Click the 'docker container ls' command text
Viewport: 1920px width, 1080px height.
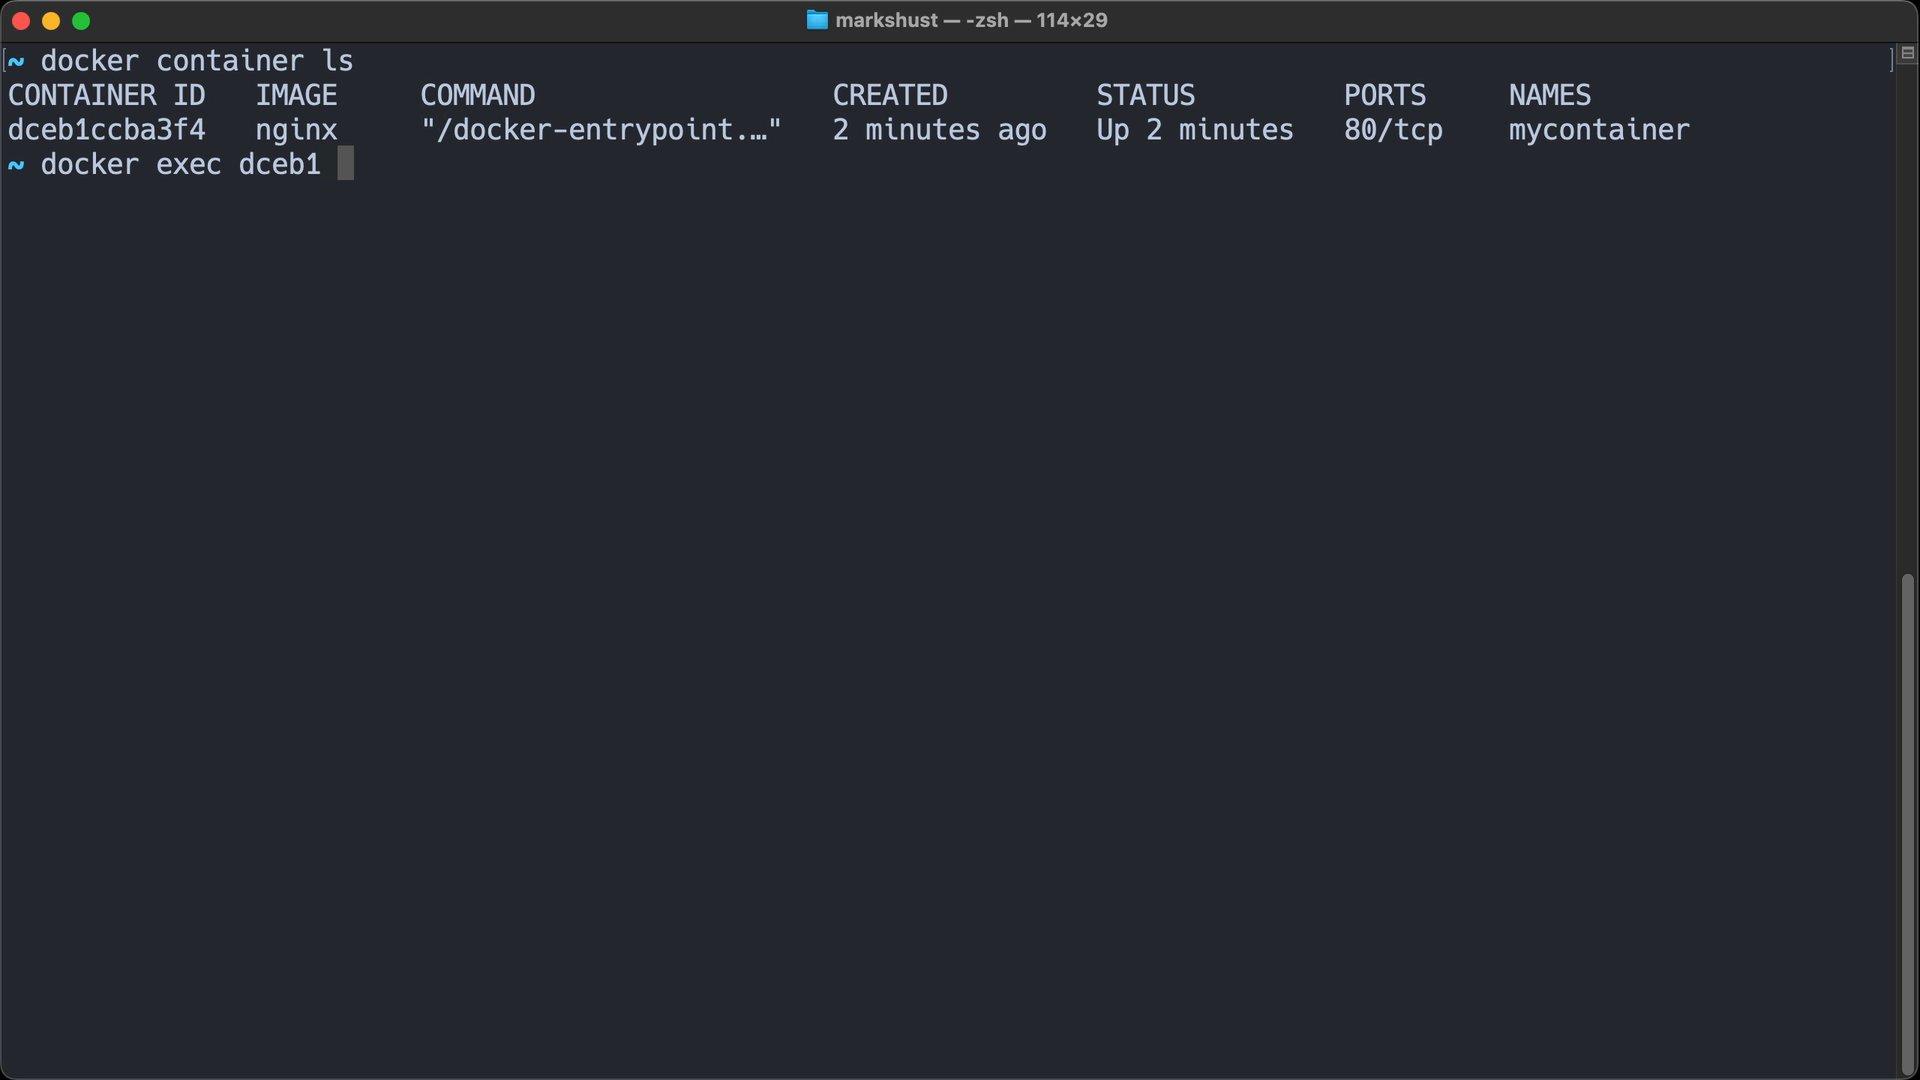pyautogui.click(x=197, y=61)
